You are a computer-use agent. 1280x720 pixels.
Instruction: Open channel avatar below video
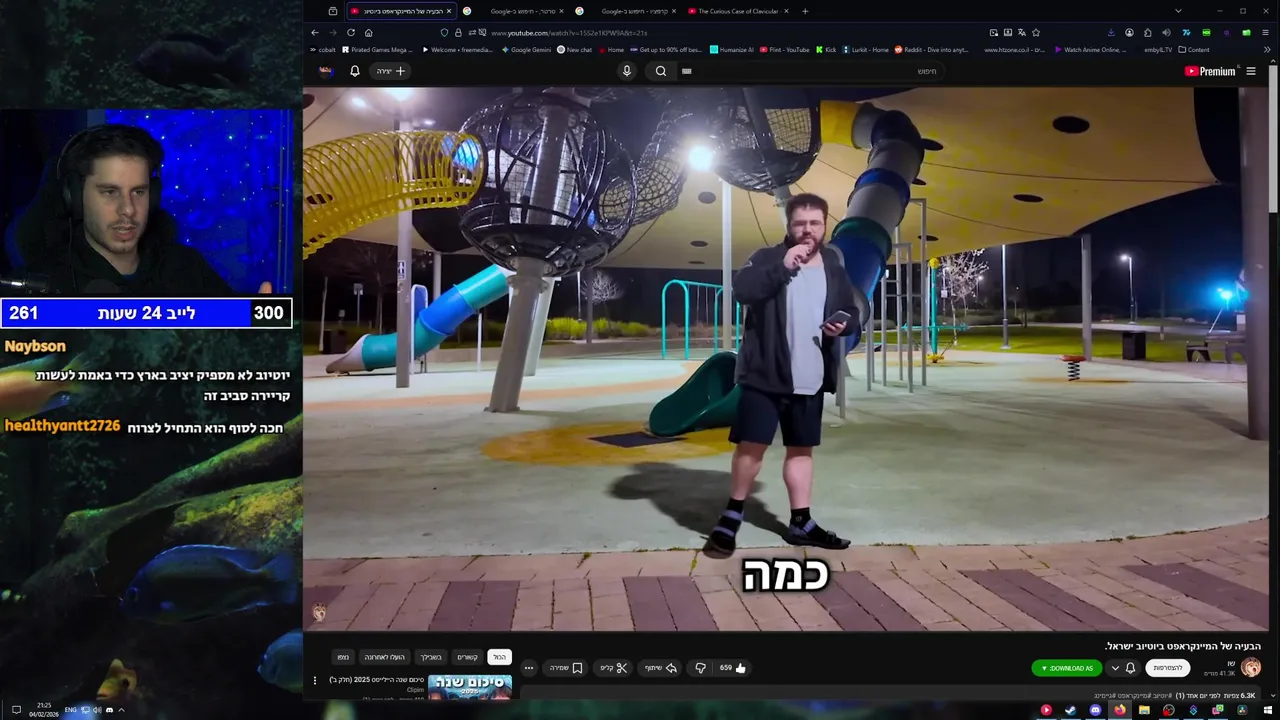(1251, 667)
